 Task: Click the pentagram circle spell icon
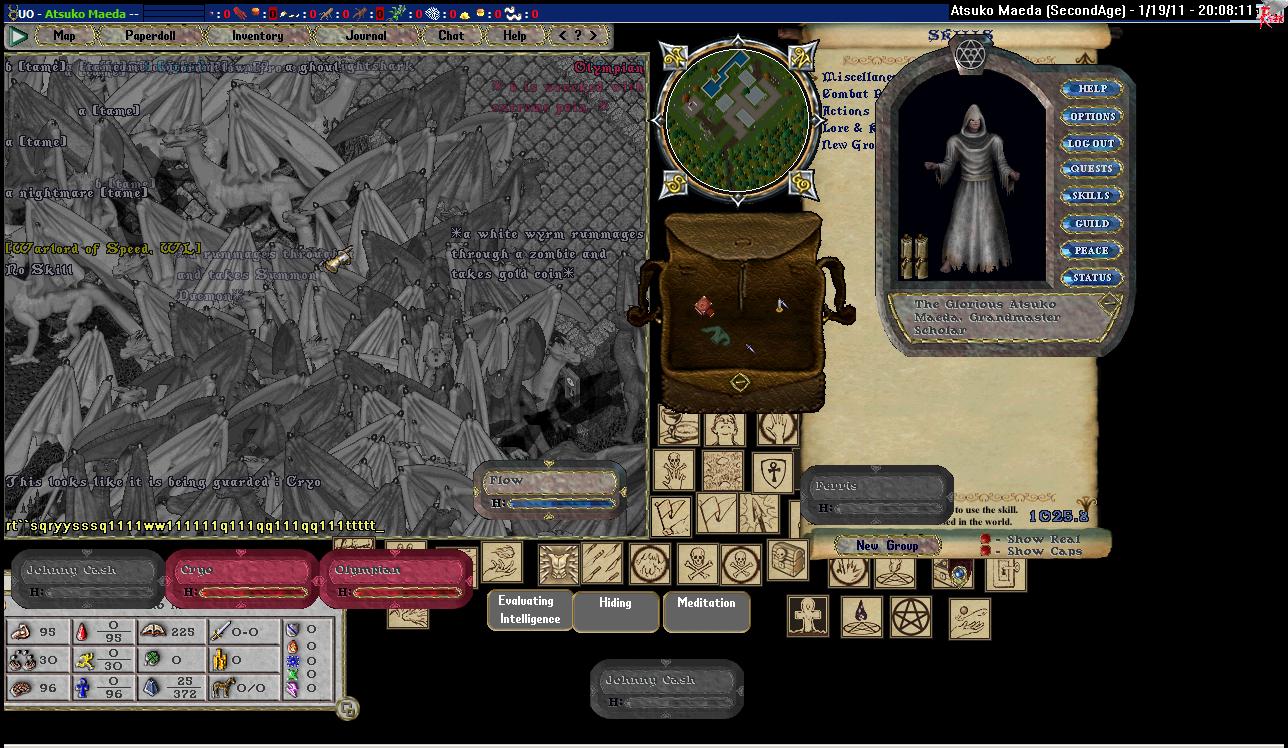tap(911, 617)
